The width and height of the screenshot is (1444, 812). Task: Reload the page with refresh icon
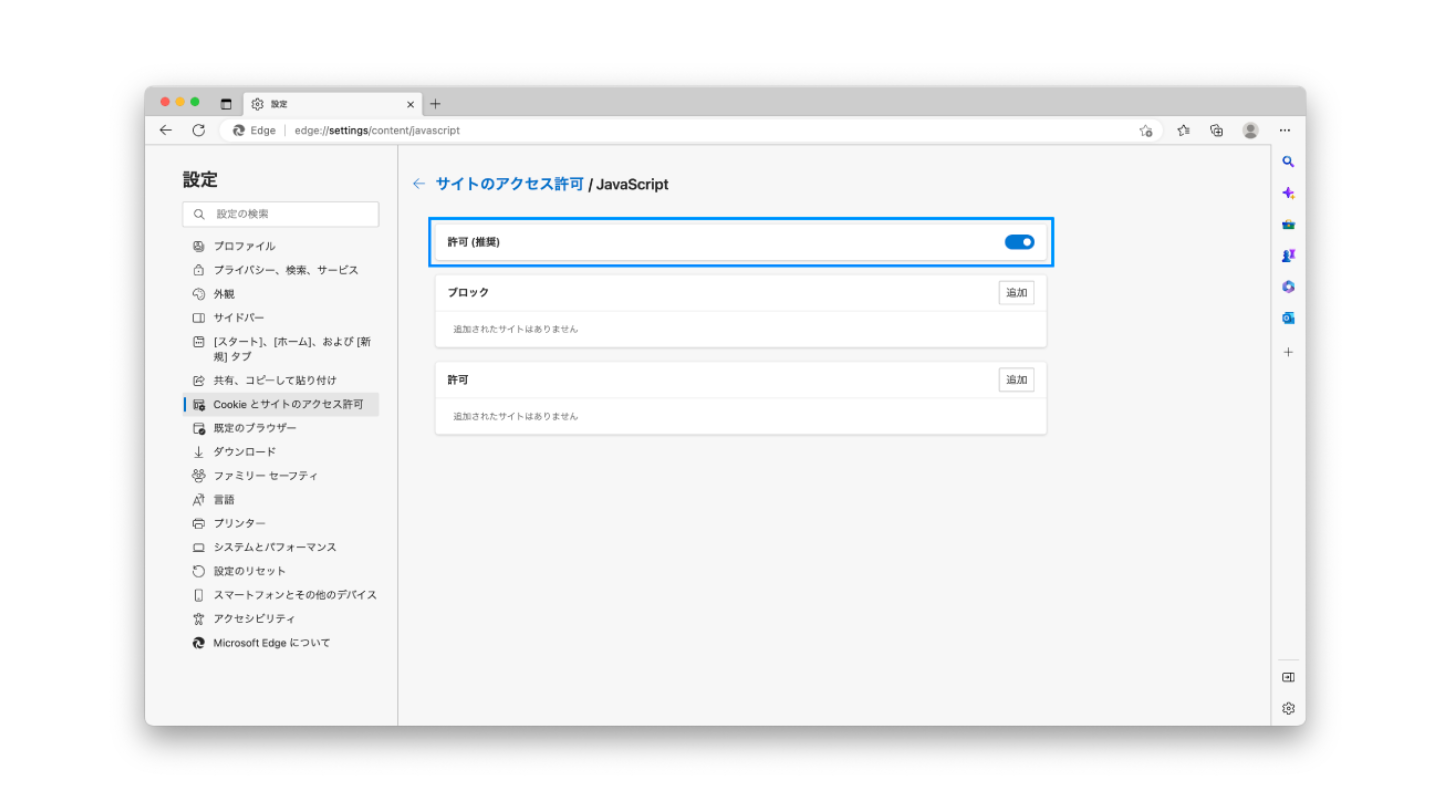[198, 130]
